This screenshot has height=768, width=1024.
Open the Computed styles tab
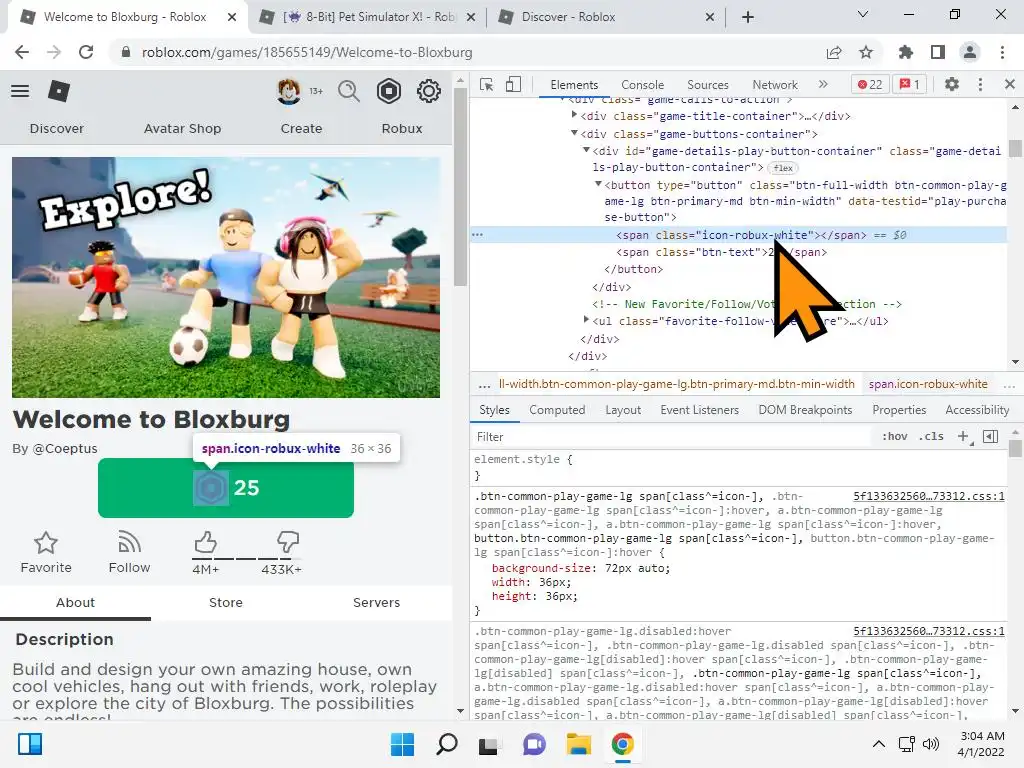click(x=557, y=410)
